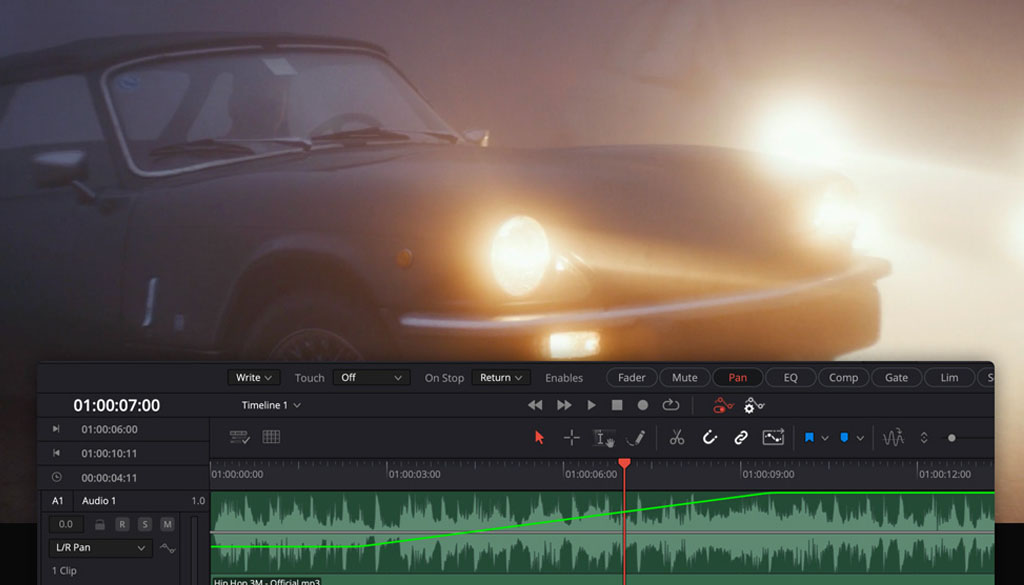Click the timeline zoom slider handle
The width and height of the screenshot is (1024, 585).
952,438
